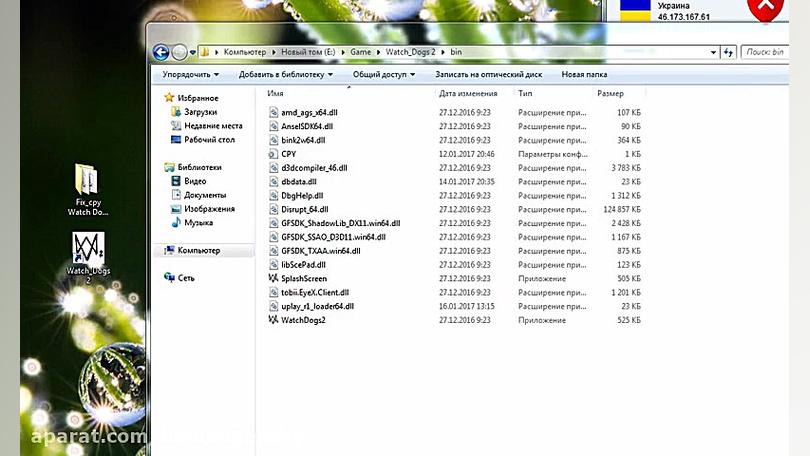Select file name 'GFSDK_TXAA.win64.dll'
This screenshot has height=456, width=810.
click(321, 250)
